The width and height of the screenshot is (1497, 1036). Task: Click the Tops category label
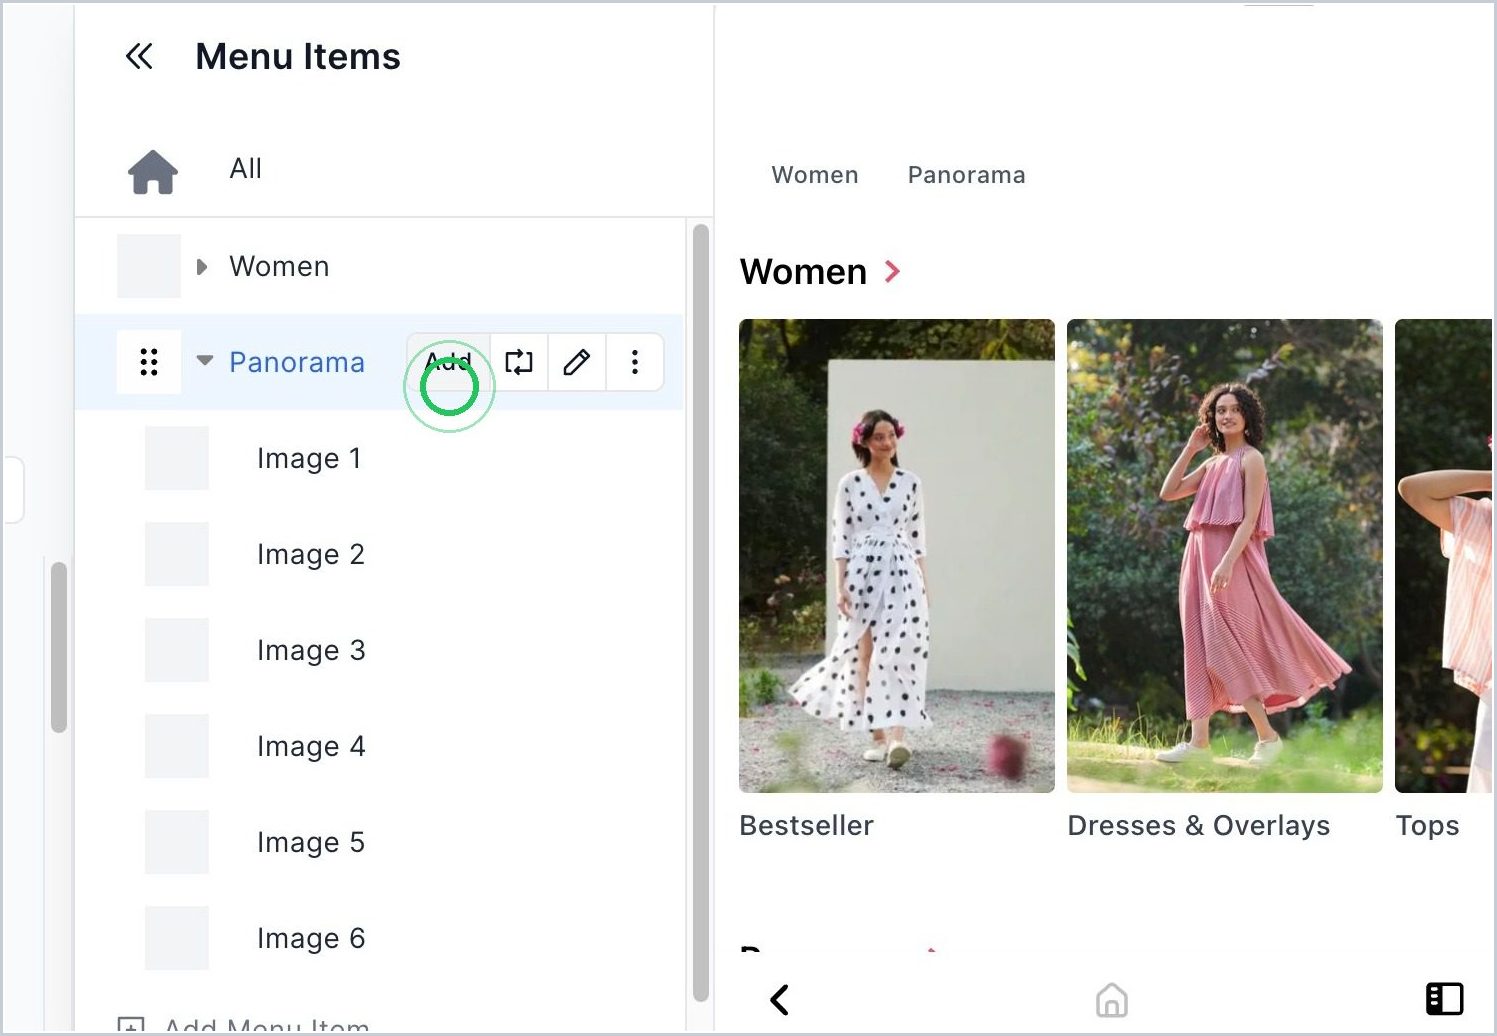point(1428,825)
